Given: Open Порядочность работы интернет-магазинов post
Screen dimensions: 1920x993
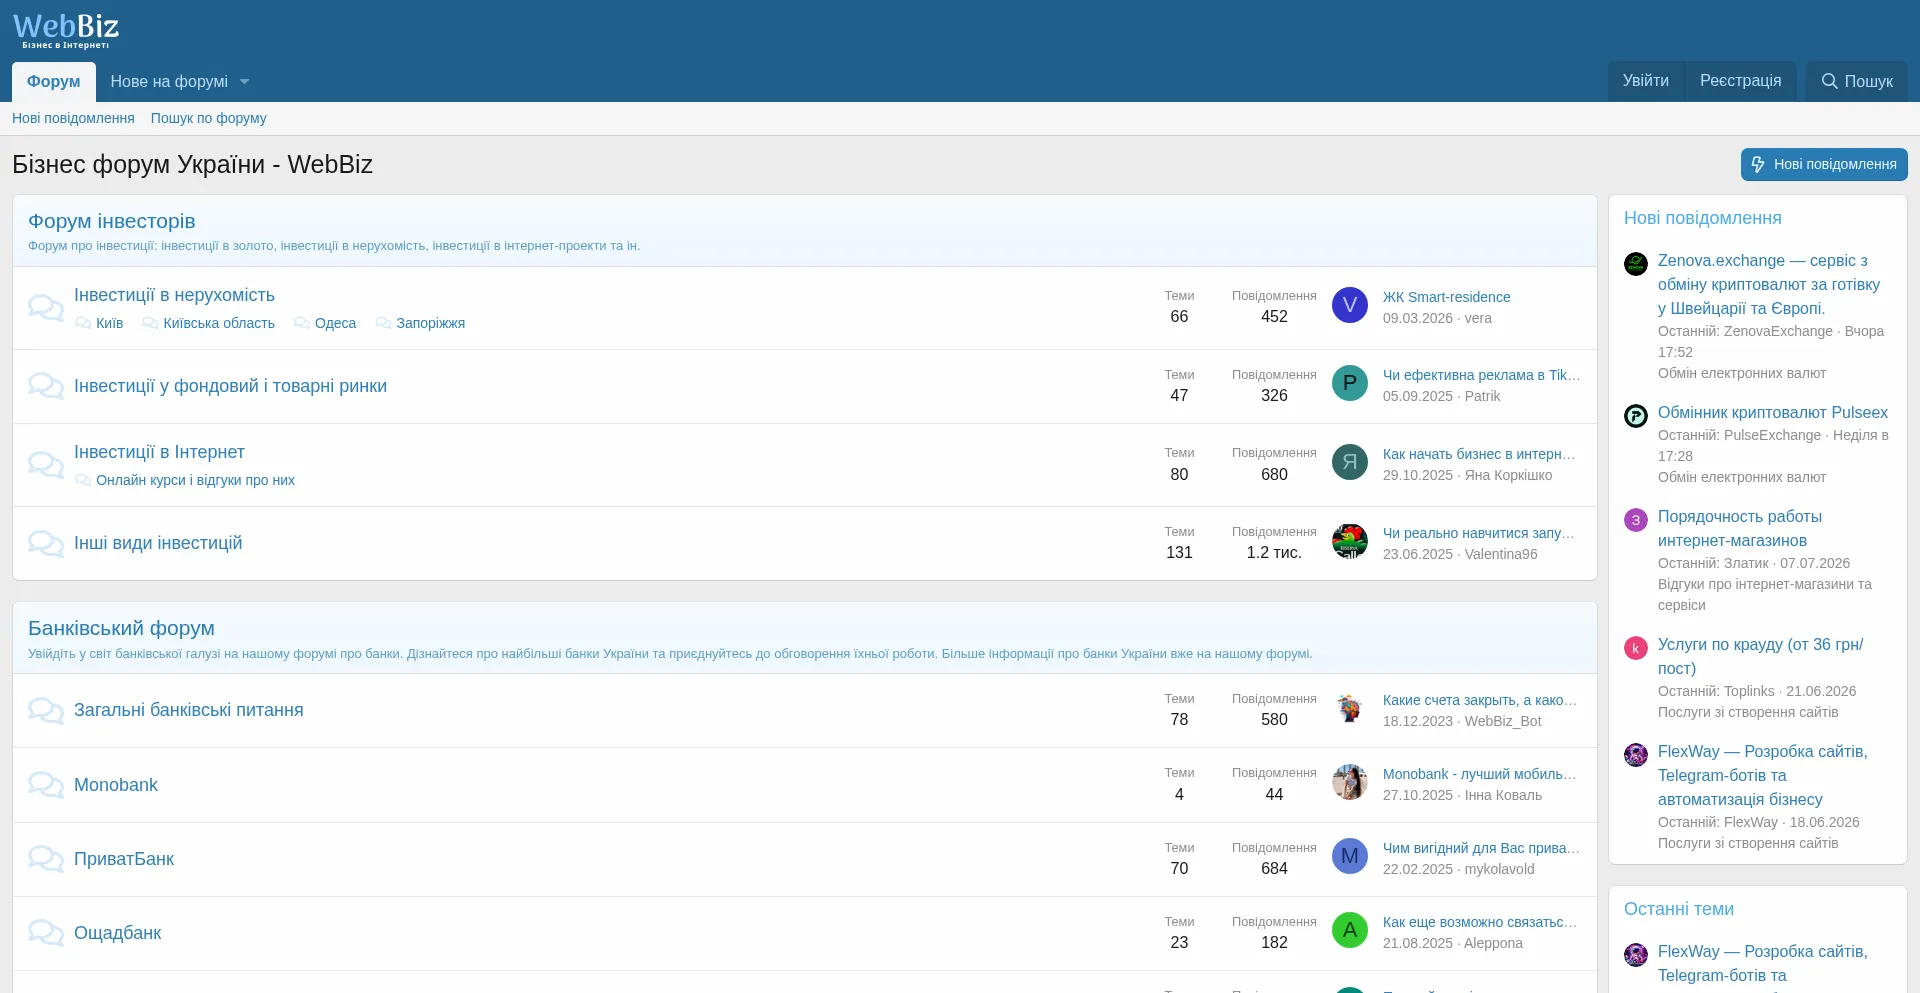Looking at the screenshot, I should tap(1740, 529).
